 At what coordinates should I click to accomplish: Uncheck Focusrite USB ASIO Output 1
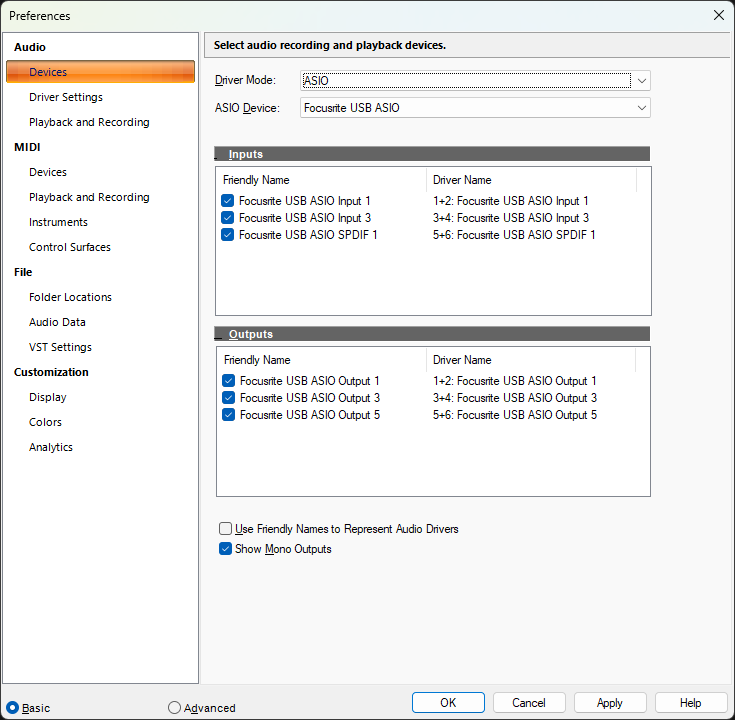coord(228,381)
